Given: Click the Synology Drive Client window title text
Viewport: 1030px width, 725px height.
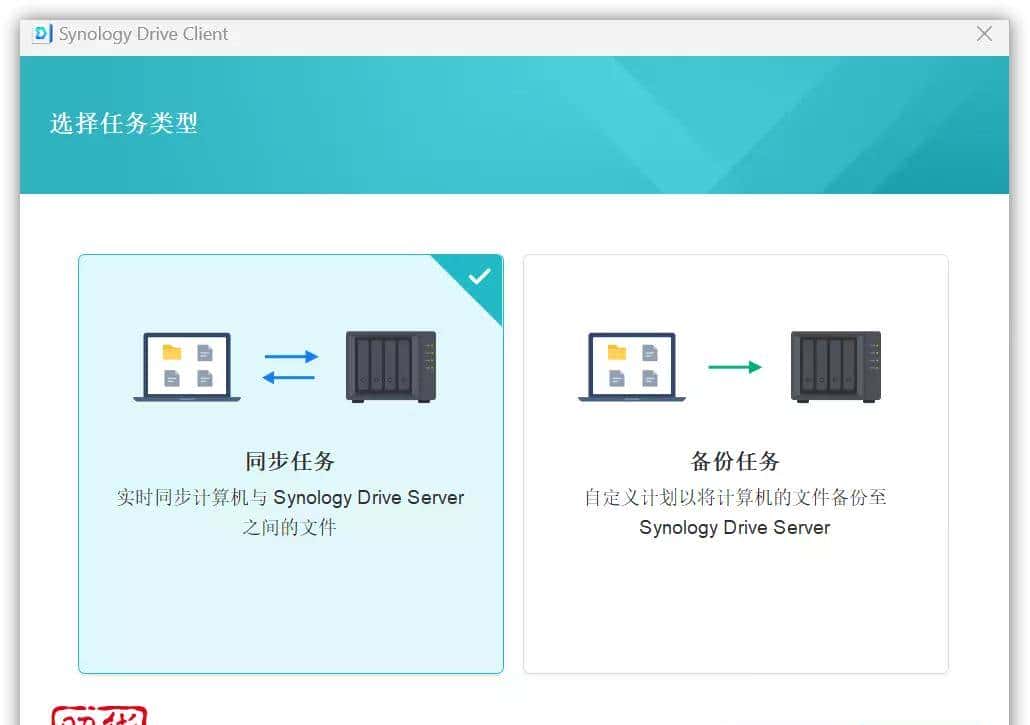Looking at the screenshot, I should click(143, 34).
